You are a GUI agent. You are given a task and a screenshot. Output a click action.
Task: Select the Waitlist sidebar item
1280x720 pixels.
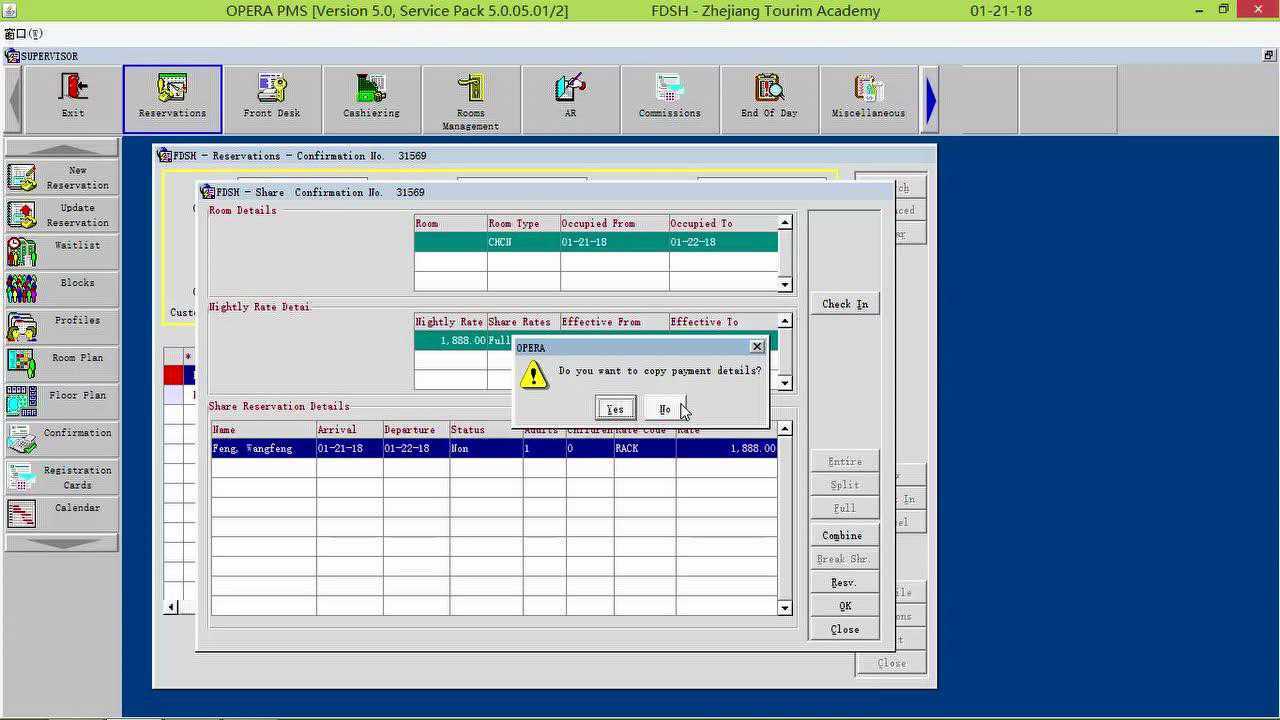(x=61, y=250)
